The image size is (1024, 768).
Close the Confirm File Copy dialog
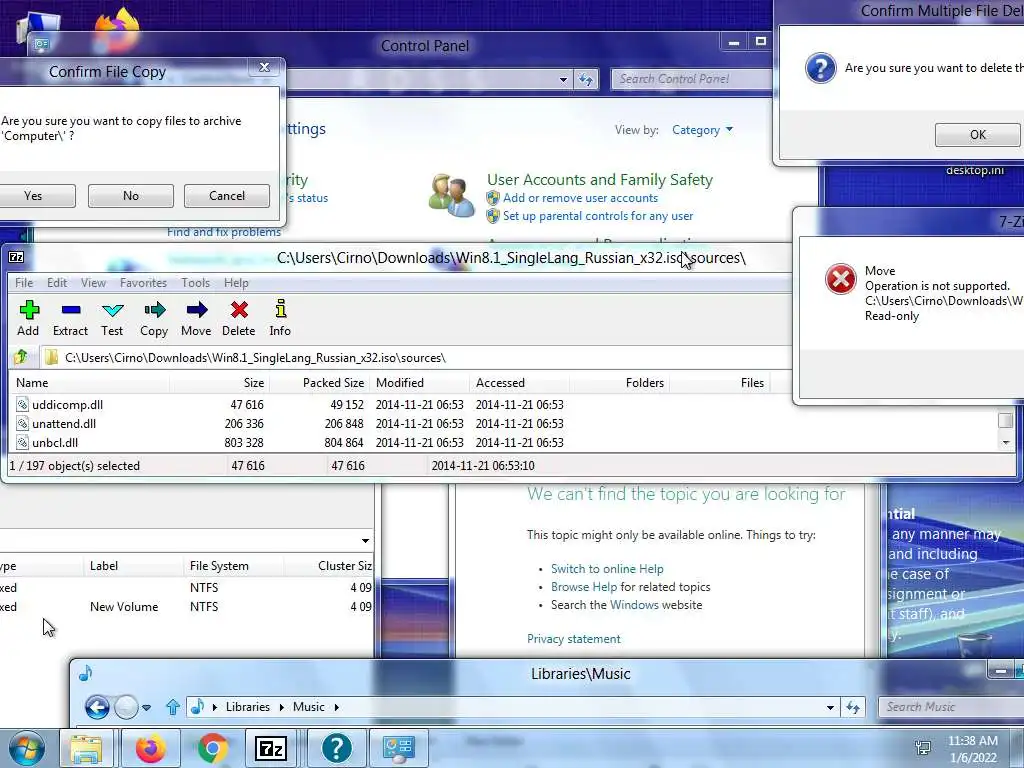pyautogui.click(x=264, y=67)
